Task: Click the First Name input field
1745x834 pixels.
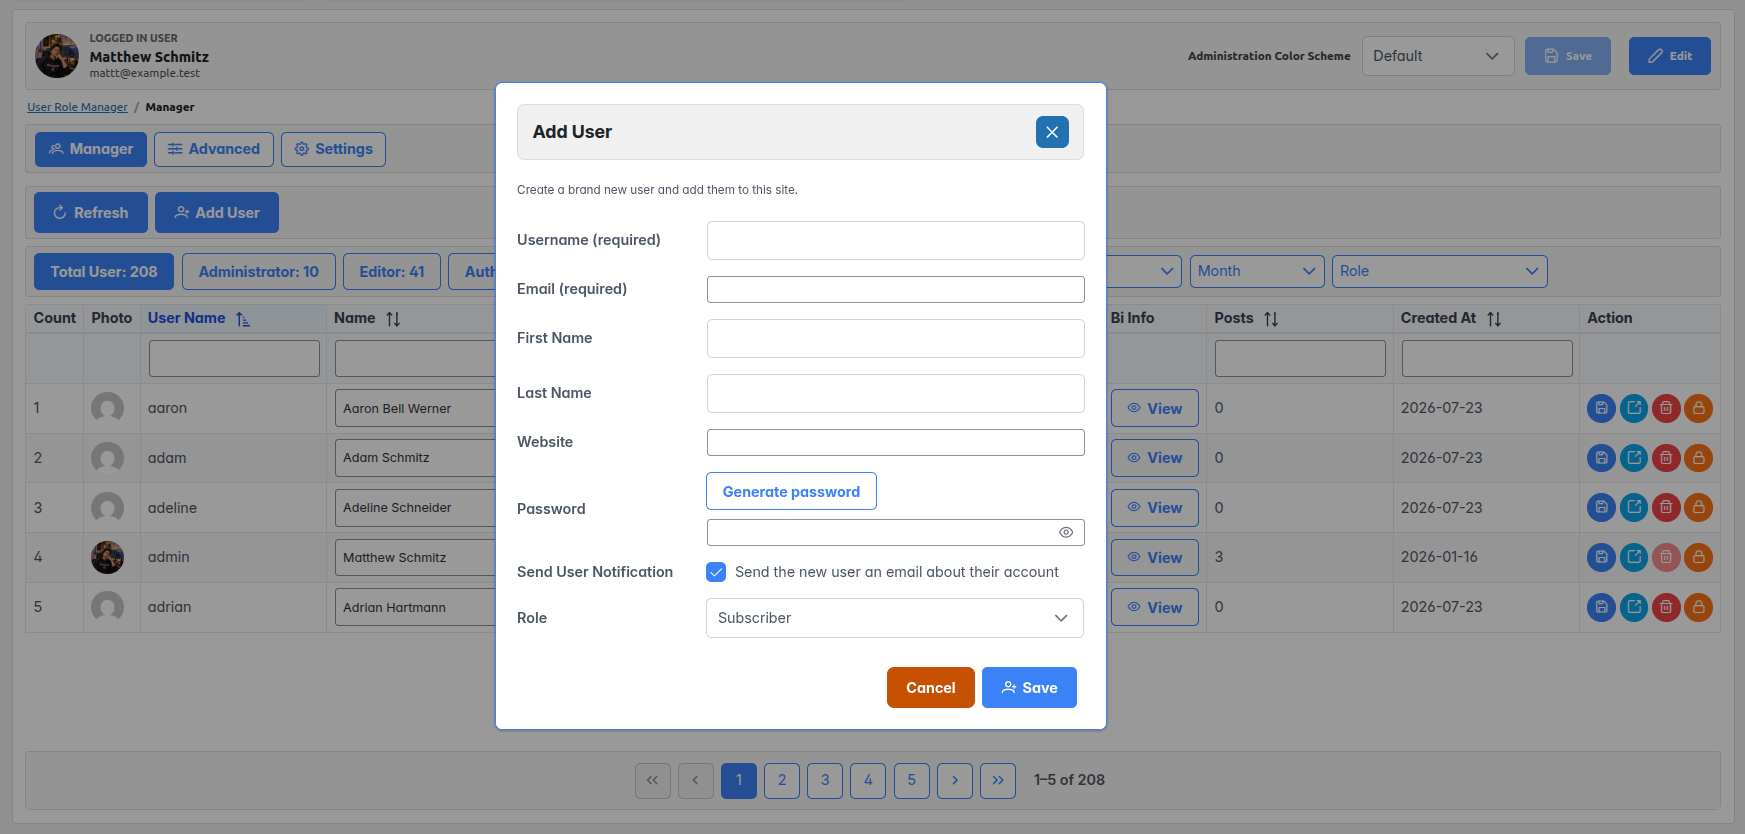Action: [896, 338]
